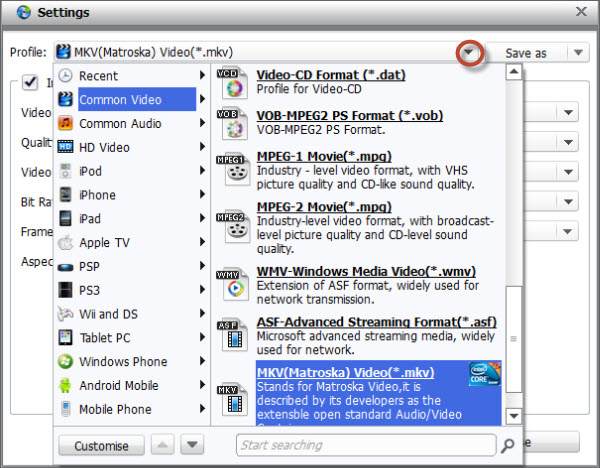Screen dimensions: 600x468
Task: Close the Settings dialog
Action: click(581, 11)
